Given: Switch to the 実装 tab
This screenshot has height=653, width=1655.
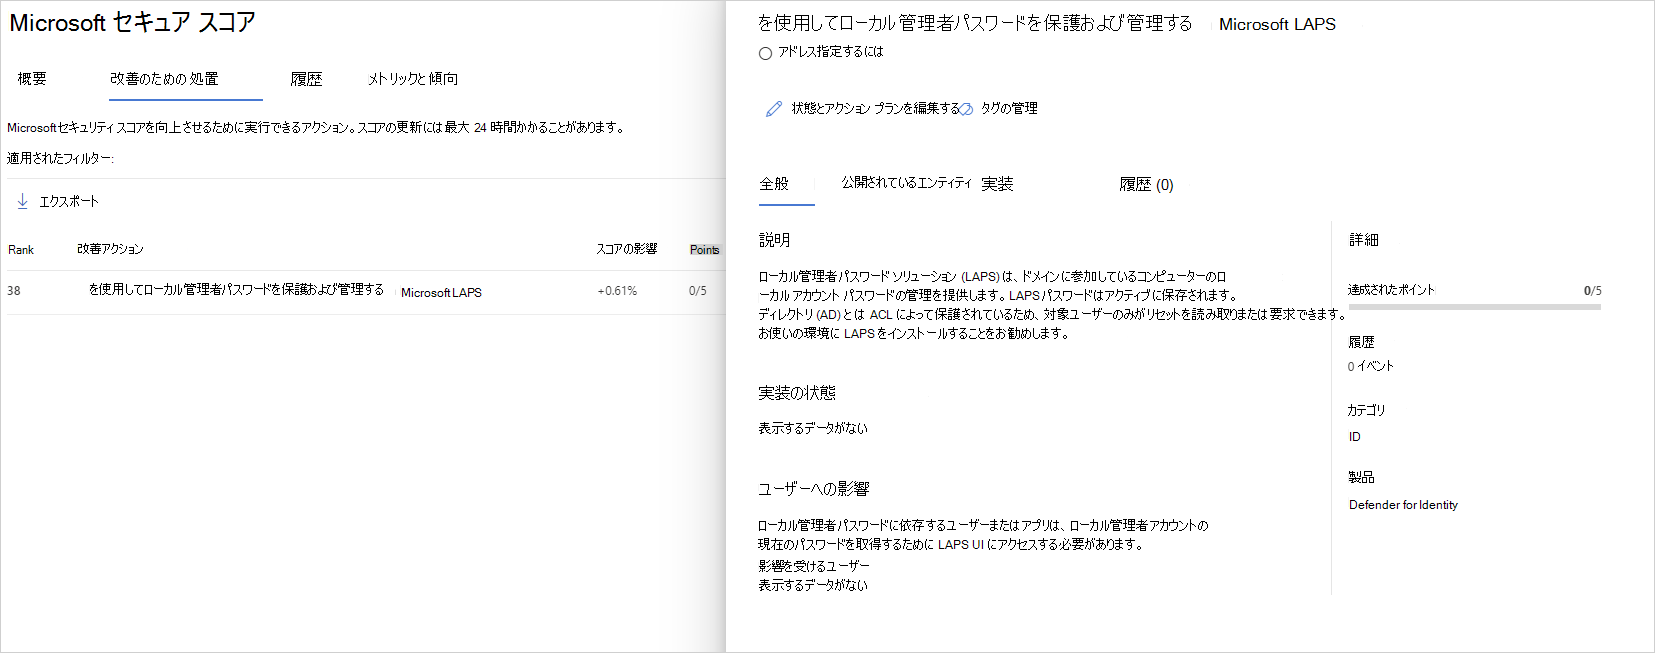Looking at the screenshot, I should (x=997, y=184).
